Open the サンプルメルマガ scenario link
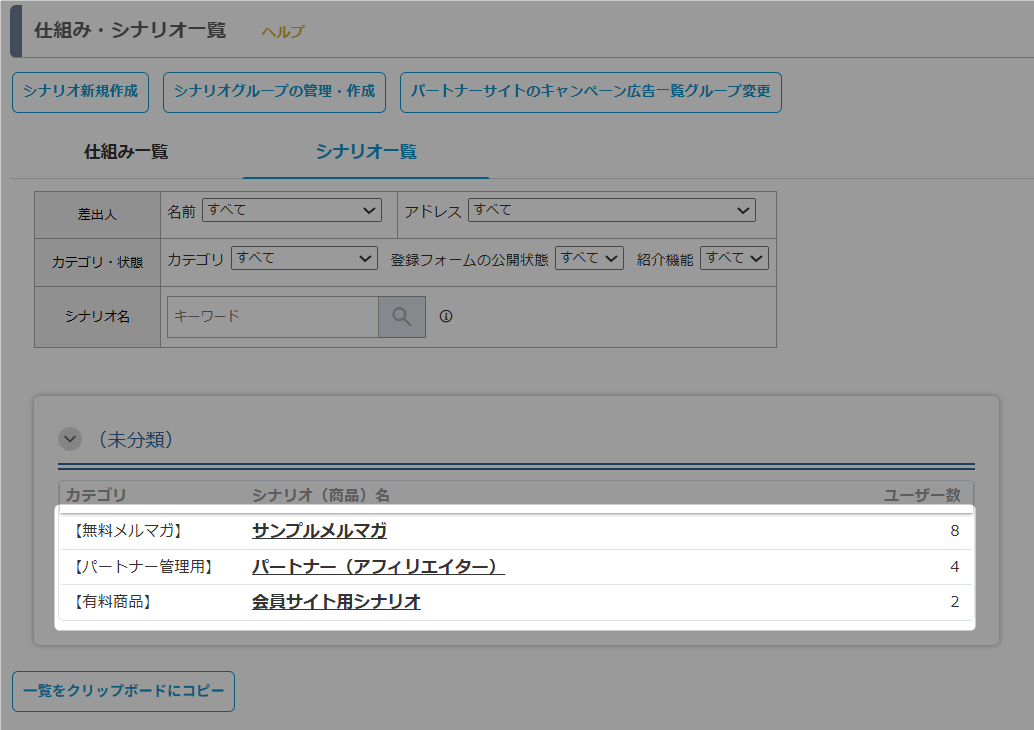Screen dimensions: 1034x730 (x=319, y=531)
